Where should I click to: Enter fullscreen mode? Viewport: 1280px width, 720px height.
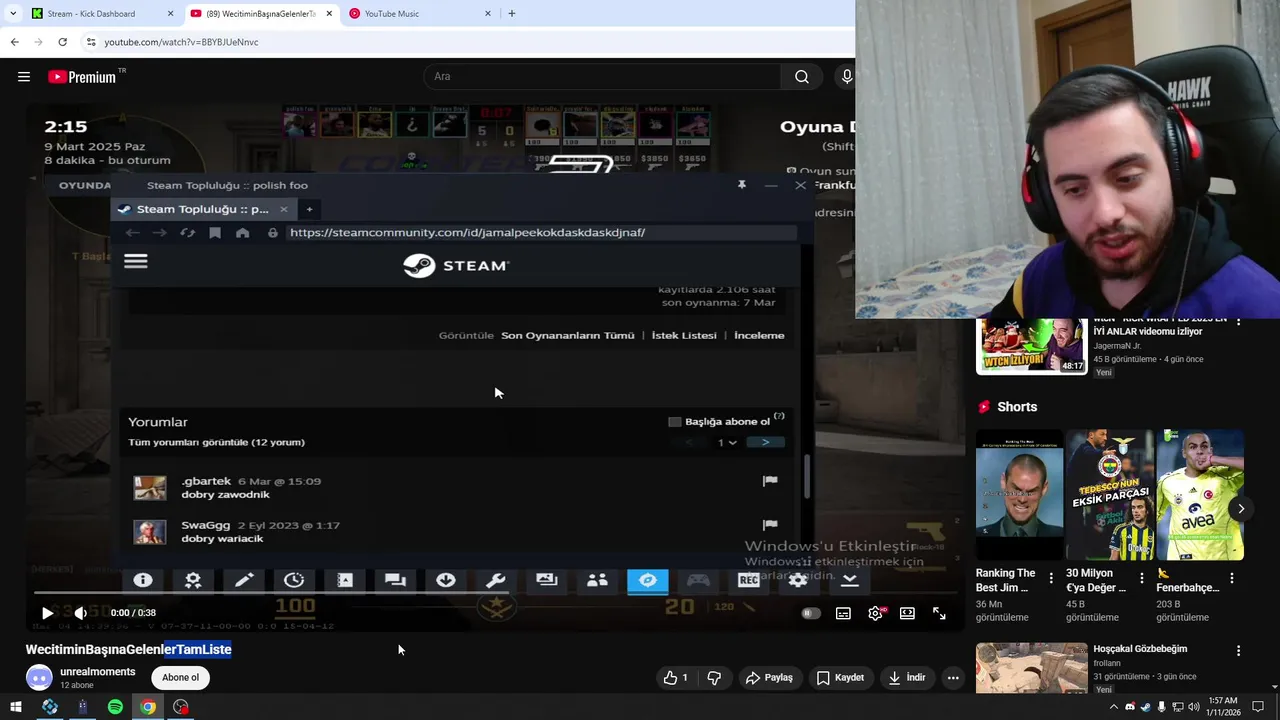(x=939, y=613)
